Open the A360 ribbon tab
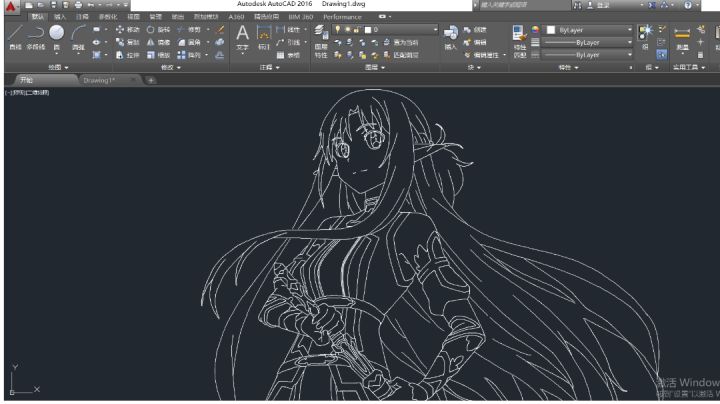The width and height of the screenshot is (720, 404). (x=236, y=17)
